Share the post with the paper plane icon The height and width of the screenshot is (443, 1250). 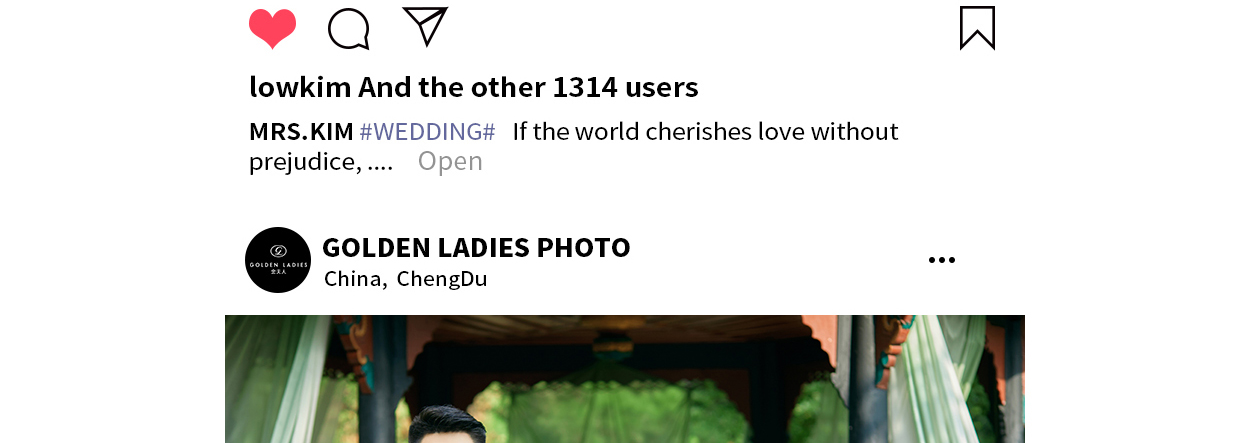(425, 26)
